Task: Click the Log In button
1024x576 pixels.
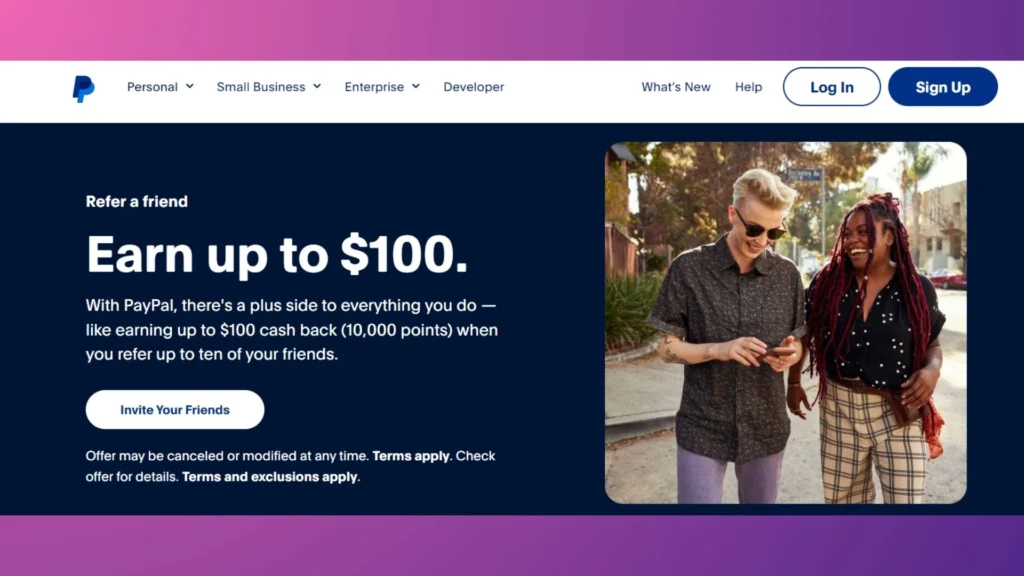Action: coord(831,87)
